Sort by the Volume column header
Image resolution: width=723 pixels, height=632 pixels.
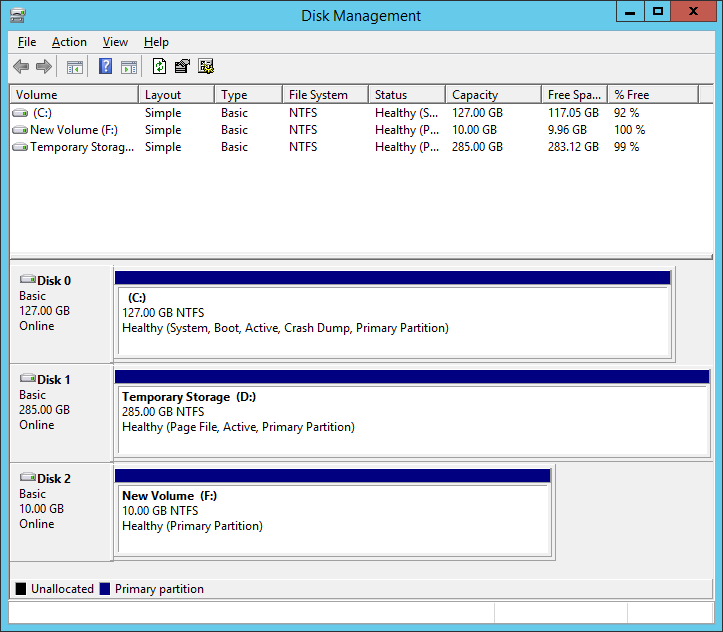pyautogui.click(x=74, y=95)
